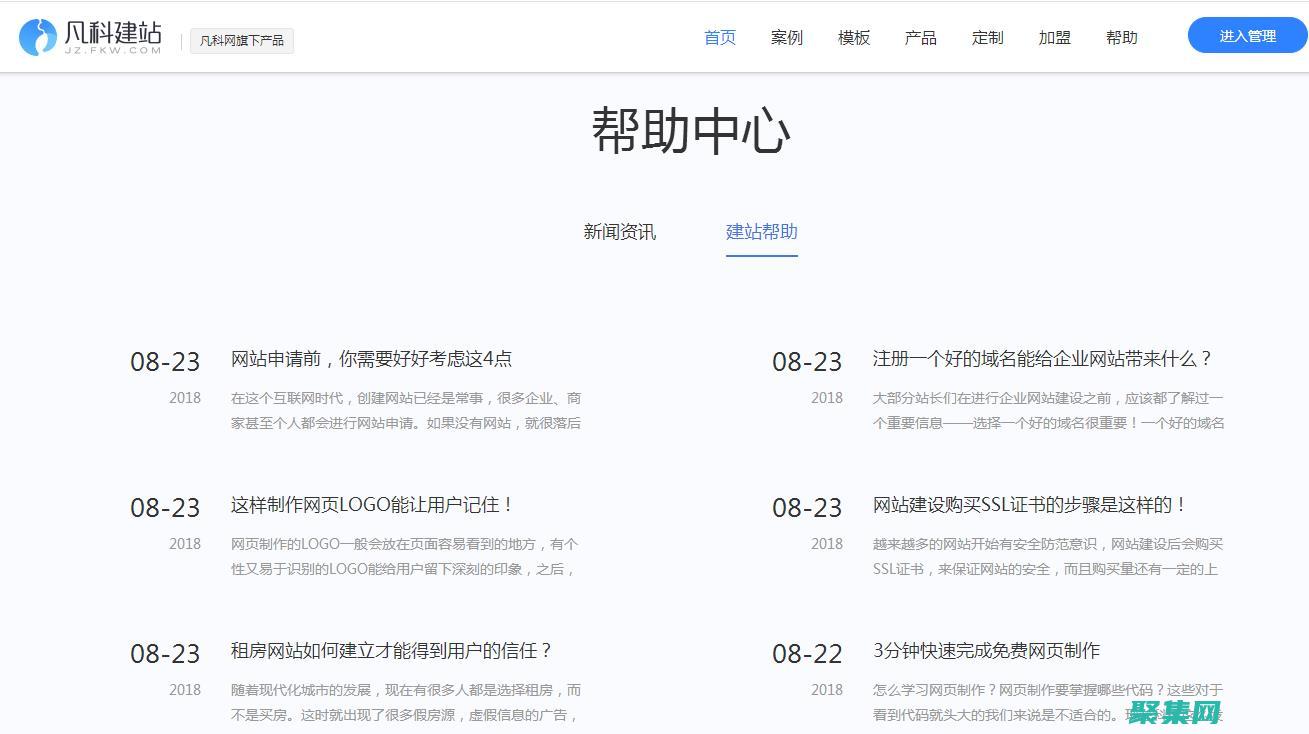Open the 定制 navigation item
Image resolution: width=1309 pixels, height=734 pixels.
point(987,37)
